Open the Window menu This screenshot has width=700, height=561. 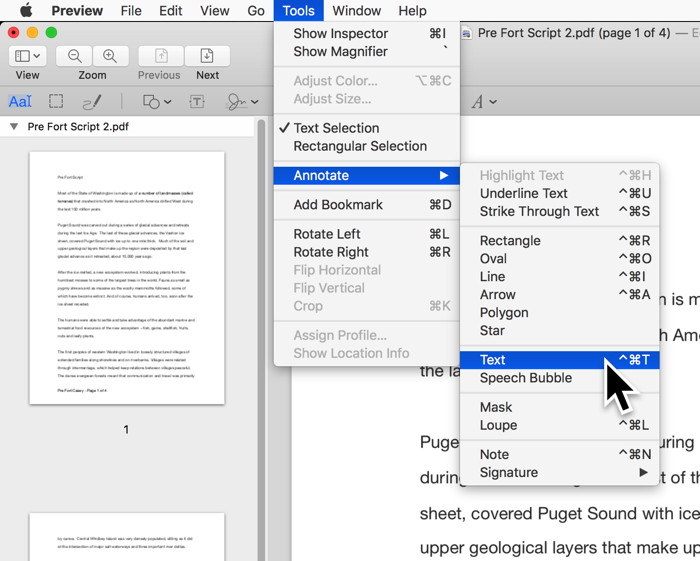pyautogui.click(x=356, y=10)
